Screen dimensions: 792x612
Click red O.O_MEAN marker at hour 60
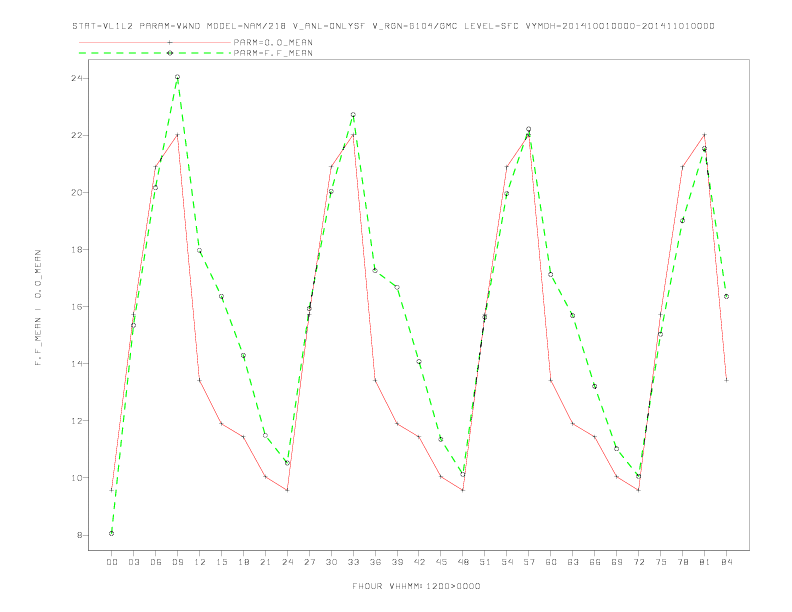(551, 380)
